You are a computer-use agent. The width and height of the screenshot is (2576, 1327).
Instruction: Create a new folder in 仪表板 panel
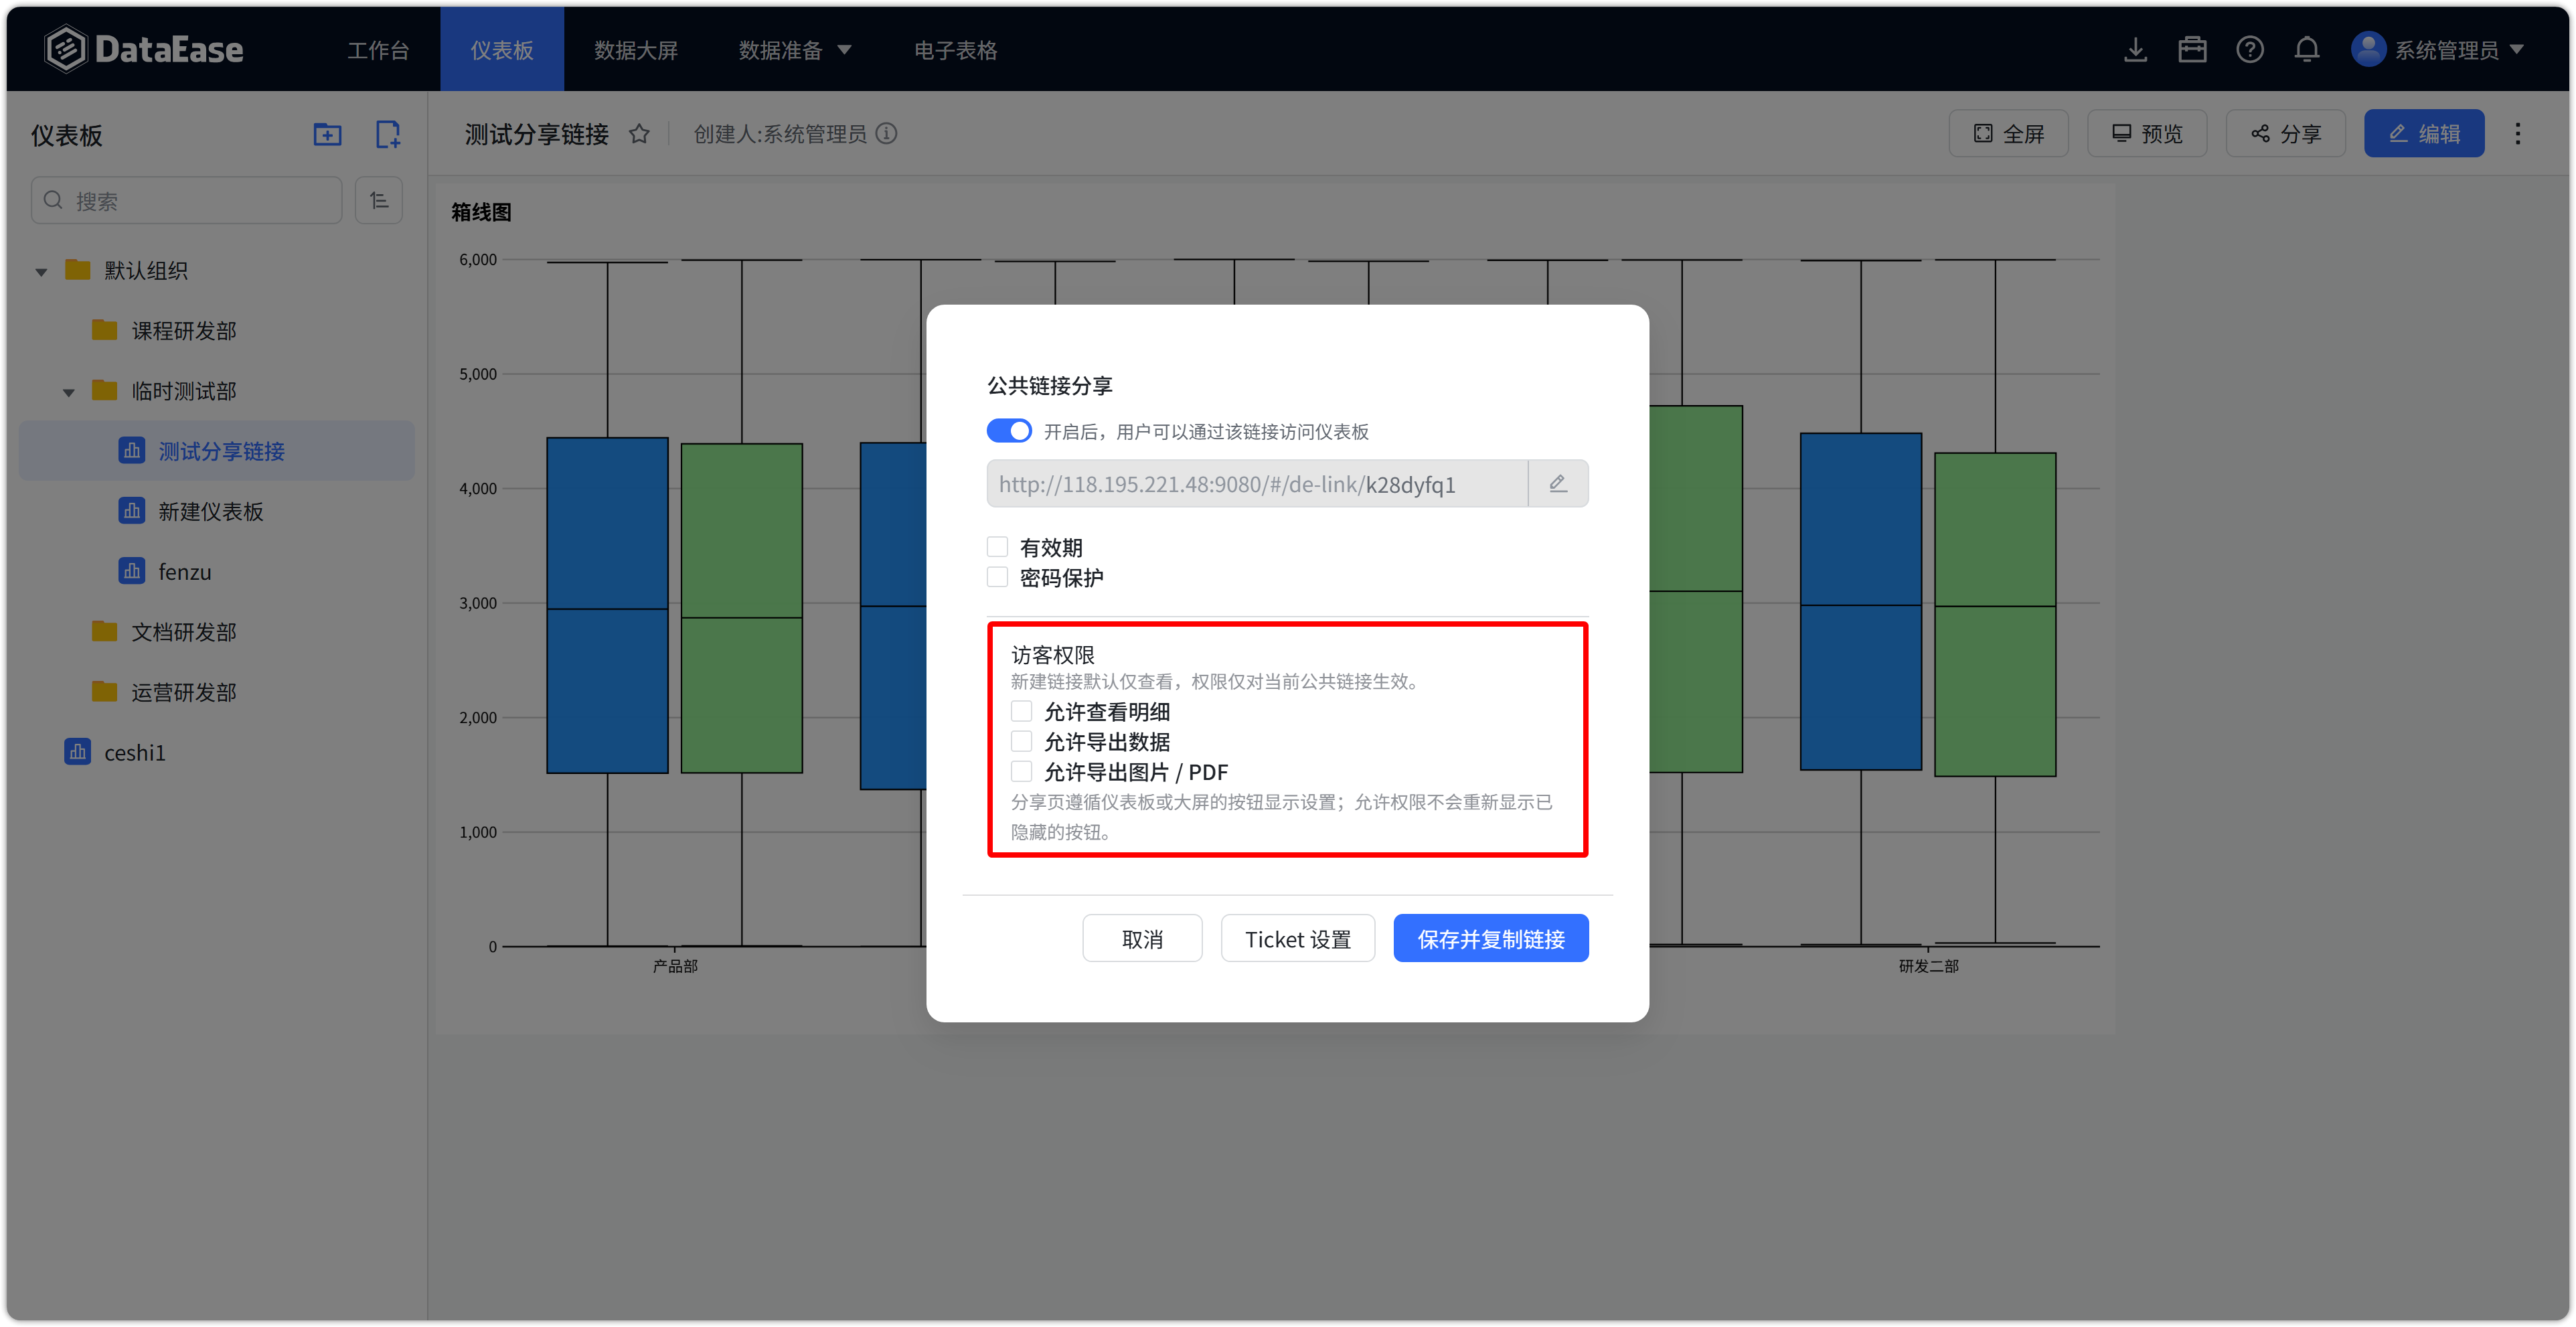[327, 134]
